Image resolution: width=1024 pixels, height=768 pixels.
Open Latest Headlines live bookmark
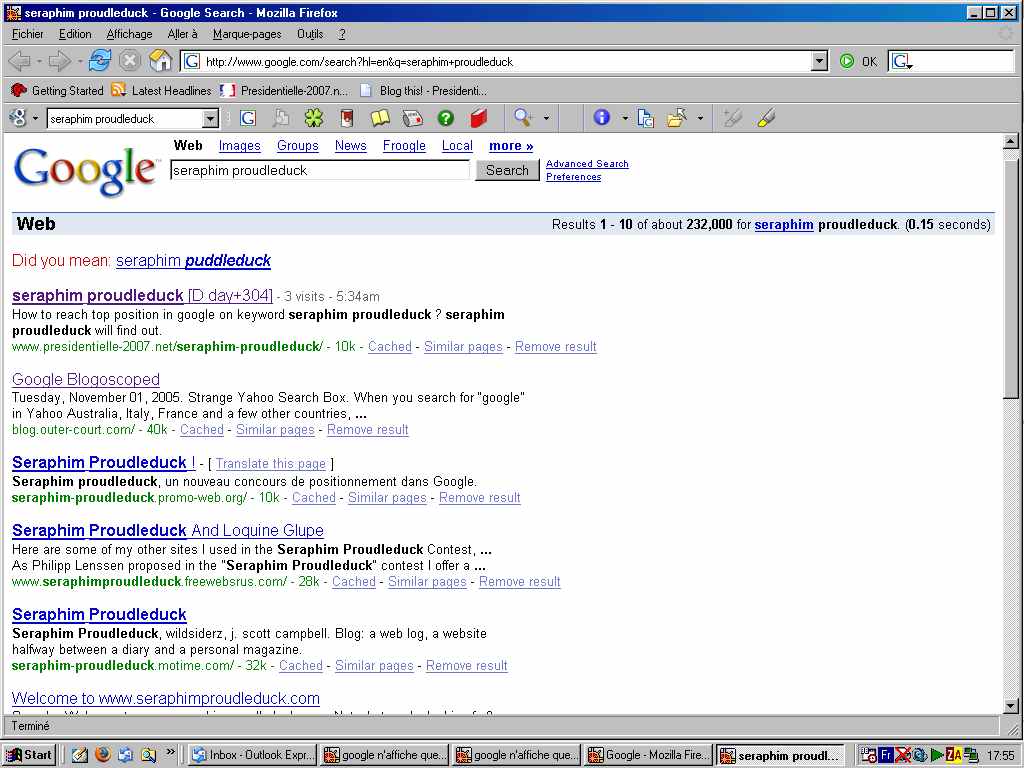(161, 91)
